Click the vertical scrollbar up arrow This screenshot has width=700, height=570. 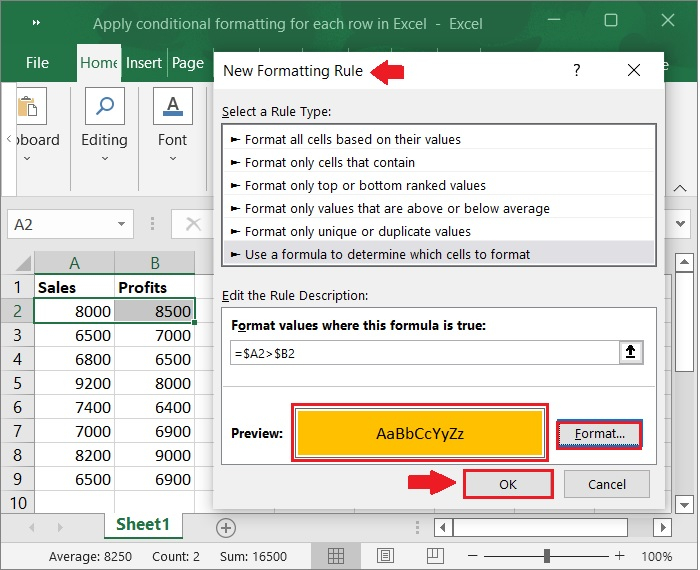[684, 262]
